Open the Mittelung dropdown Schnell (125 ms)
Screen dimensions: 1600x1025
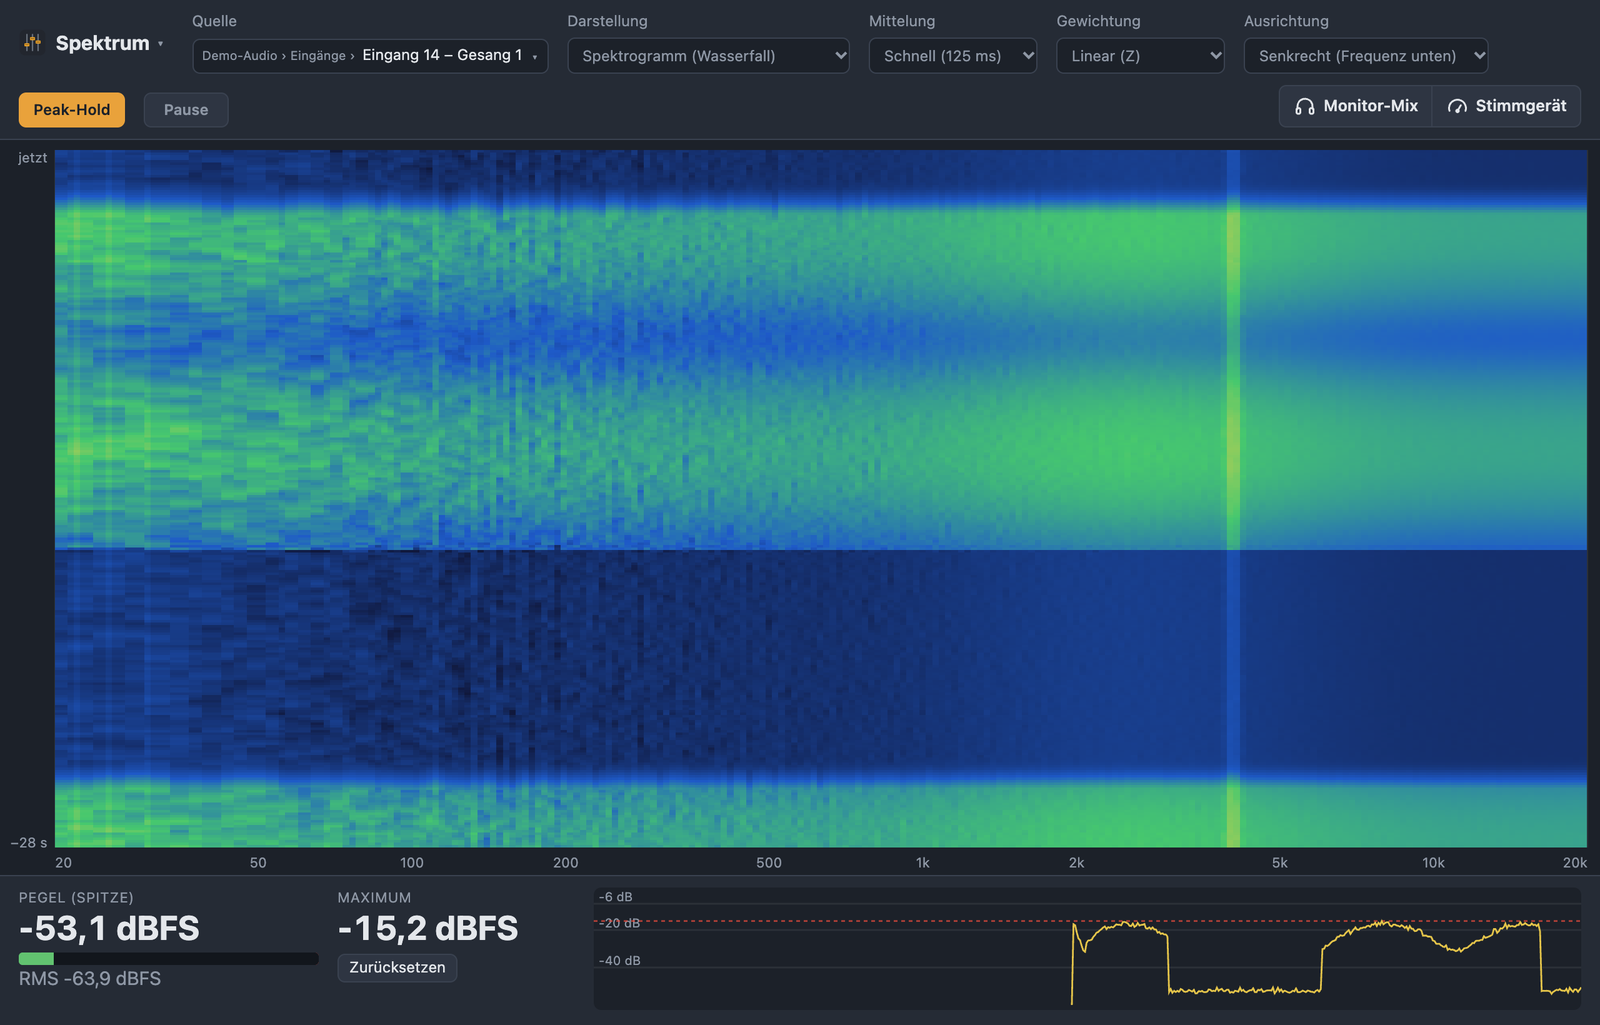[x=953, y=56]
